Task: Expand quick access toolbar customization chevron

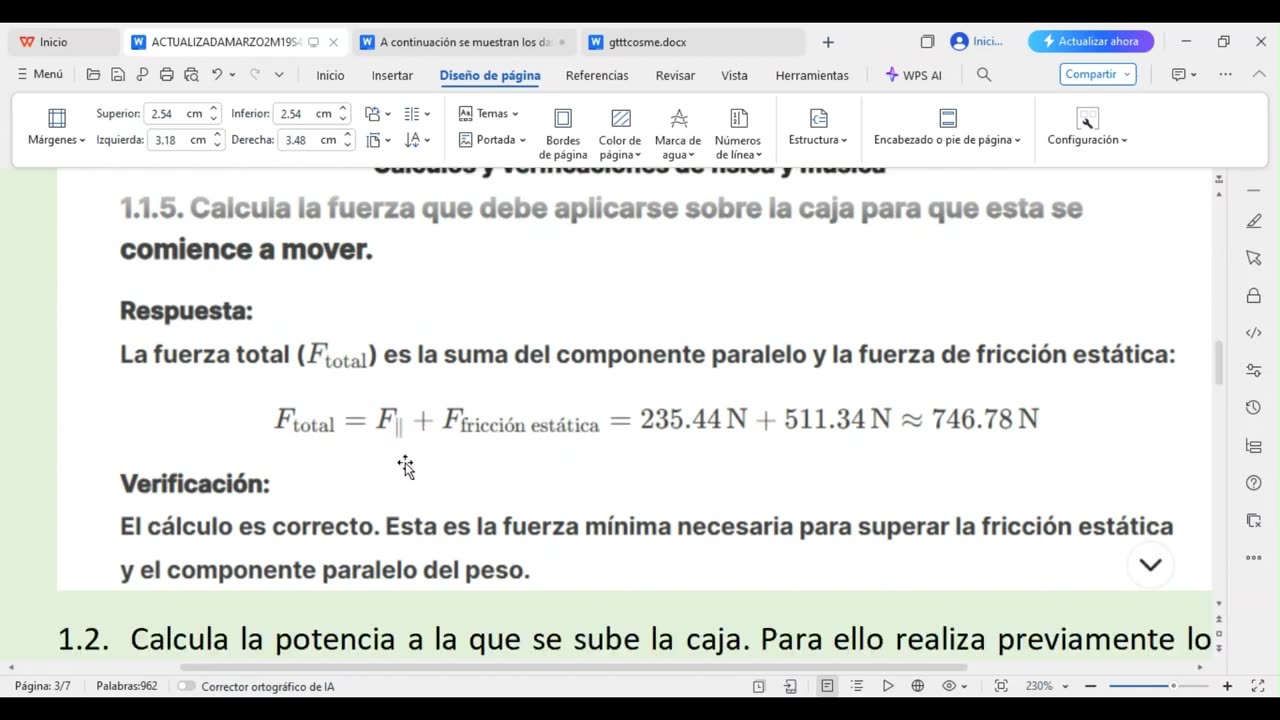Action: (x=279, y=75)
